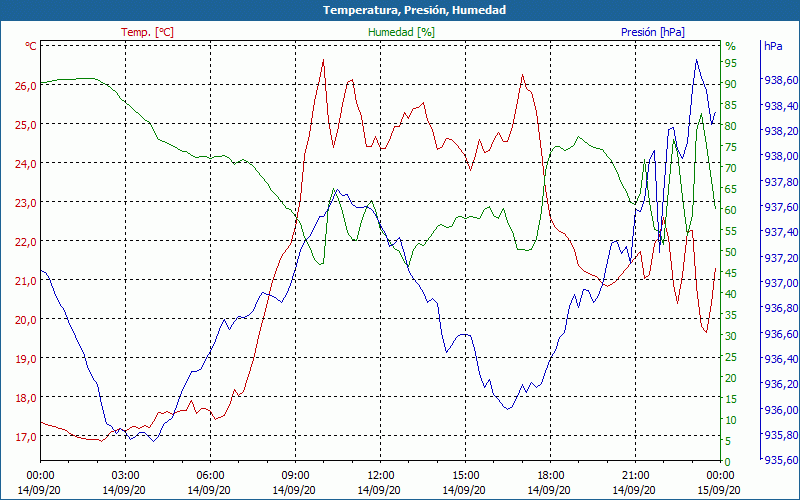Click the 21,0 temperature axis value
Image resolution: width=800 pixels, height=500 pixels.
(26, 281)
